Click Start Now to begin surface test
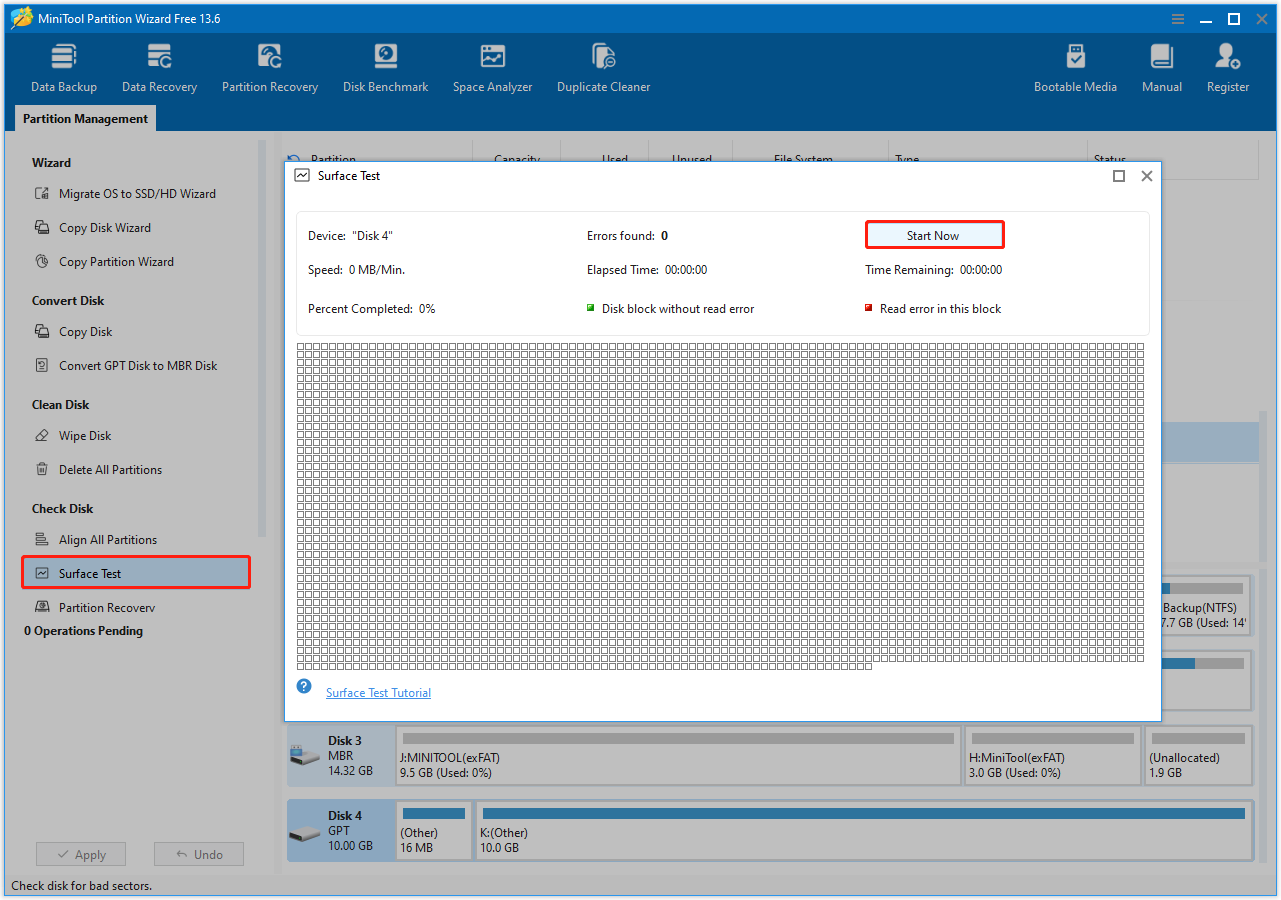Image resolution: width=1281 pixels, height=900 pixels. 934,234
